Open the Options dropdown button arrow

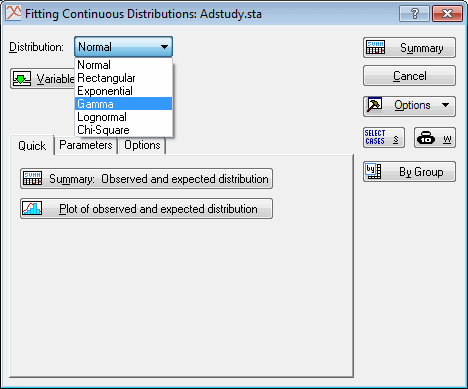pyautogui.click(x=446, y=105)
